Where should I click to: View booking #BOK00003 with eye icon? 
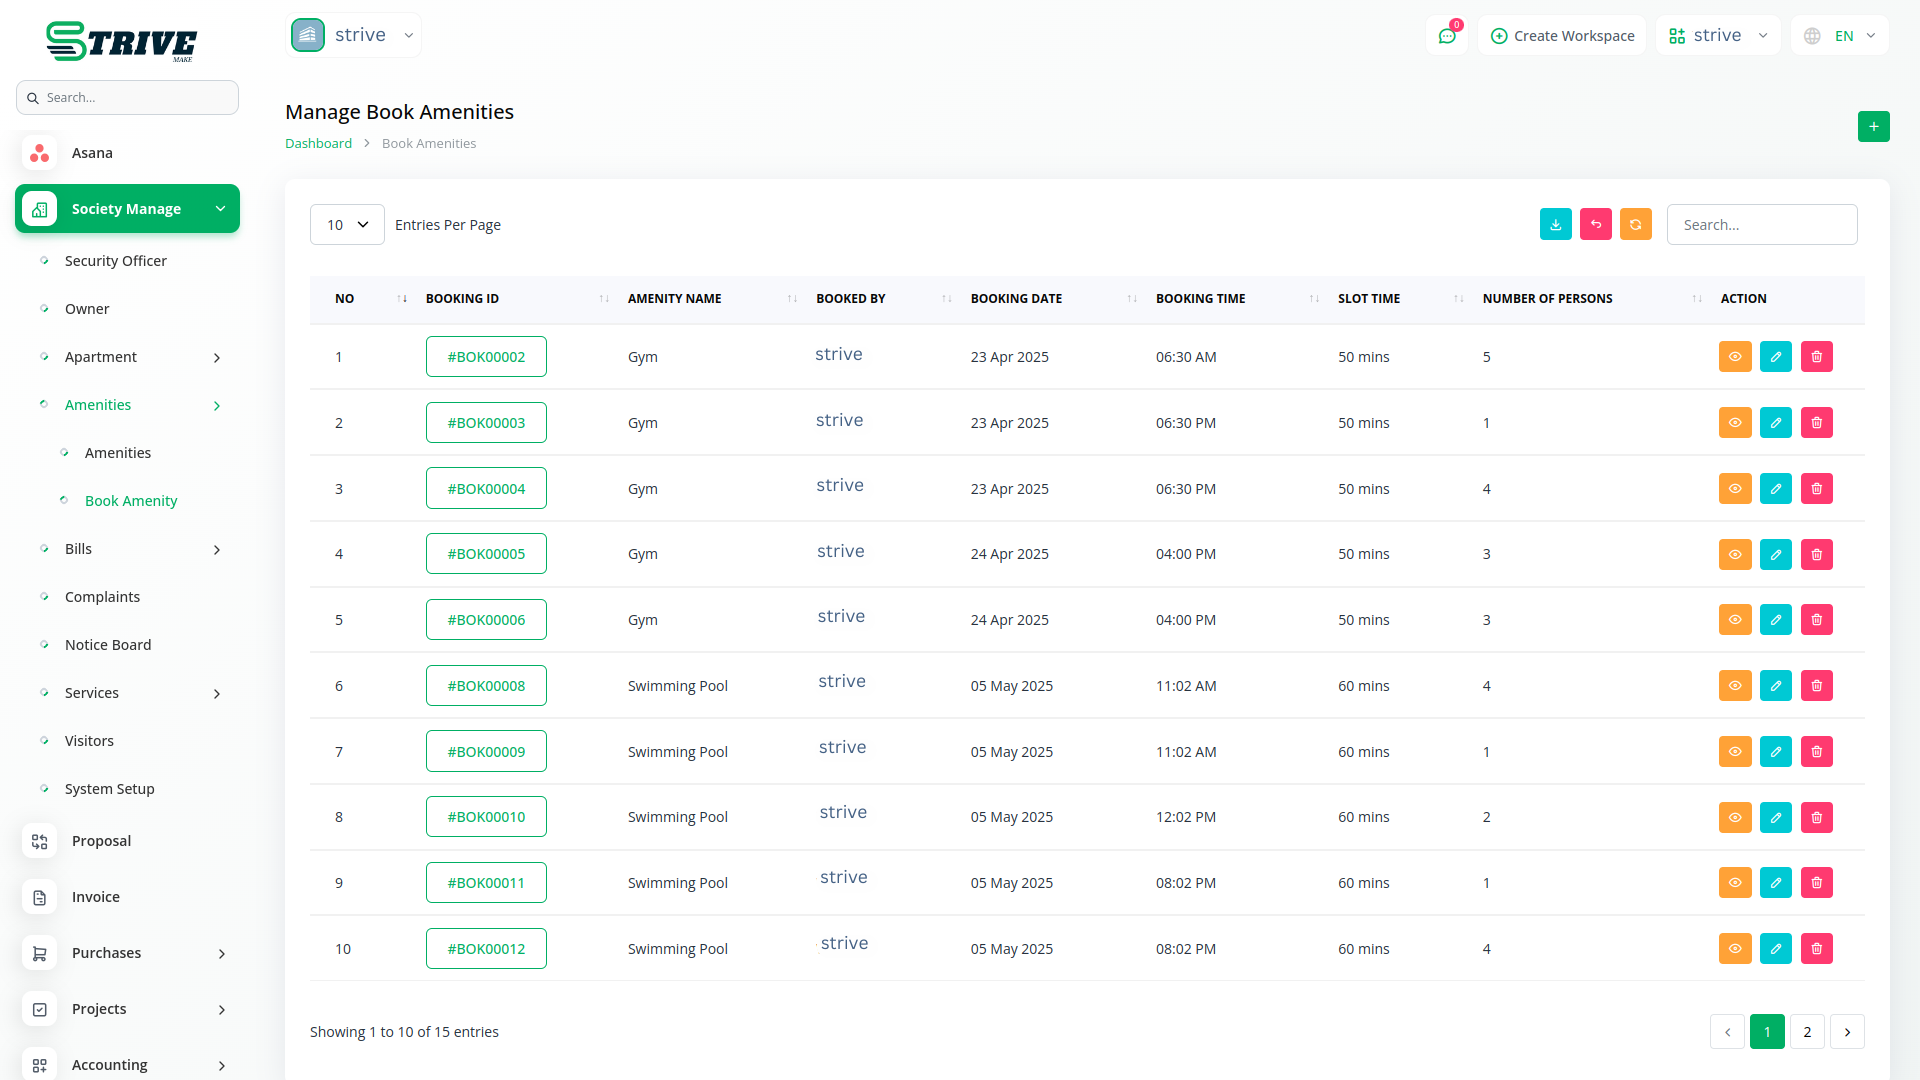click(x=1735, y=423)
